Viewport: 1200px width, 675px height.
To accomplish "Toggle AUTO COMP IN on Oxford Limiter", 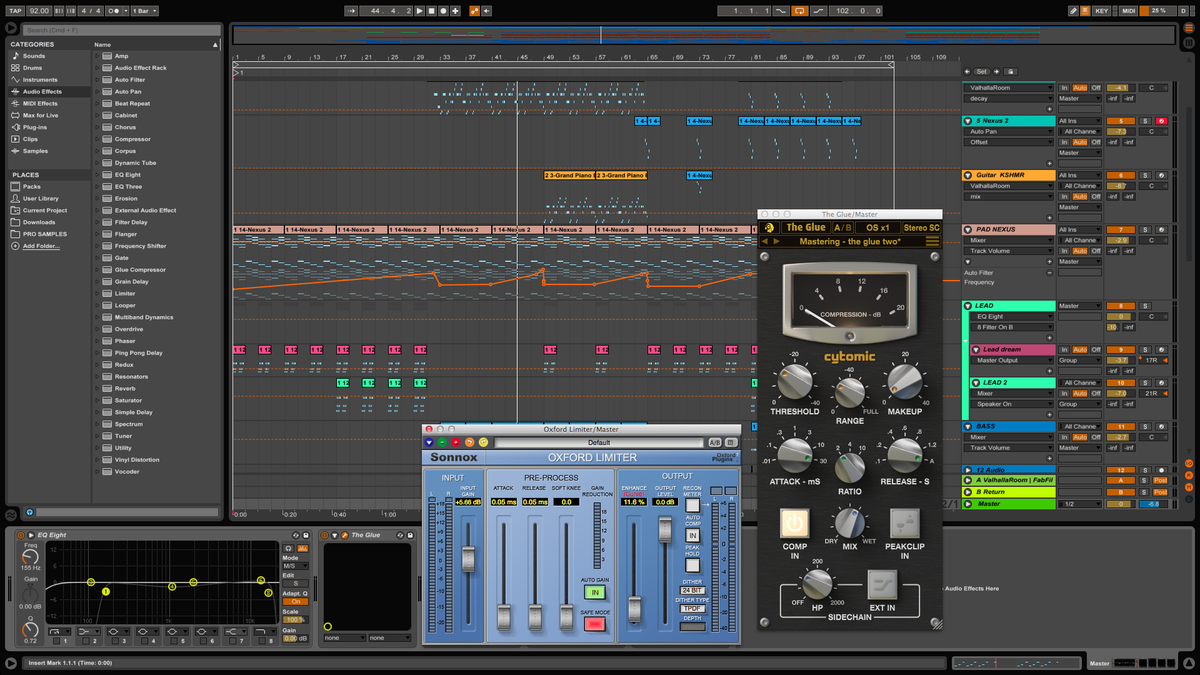I will click(x=692, y=536).
